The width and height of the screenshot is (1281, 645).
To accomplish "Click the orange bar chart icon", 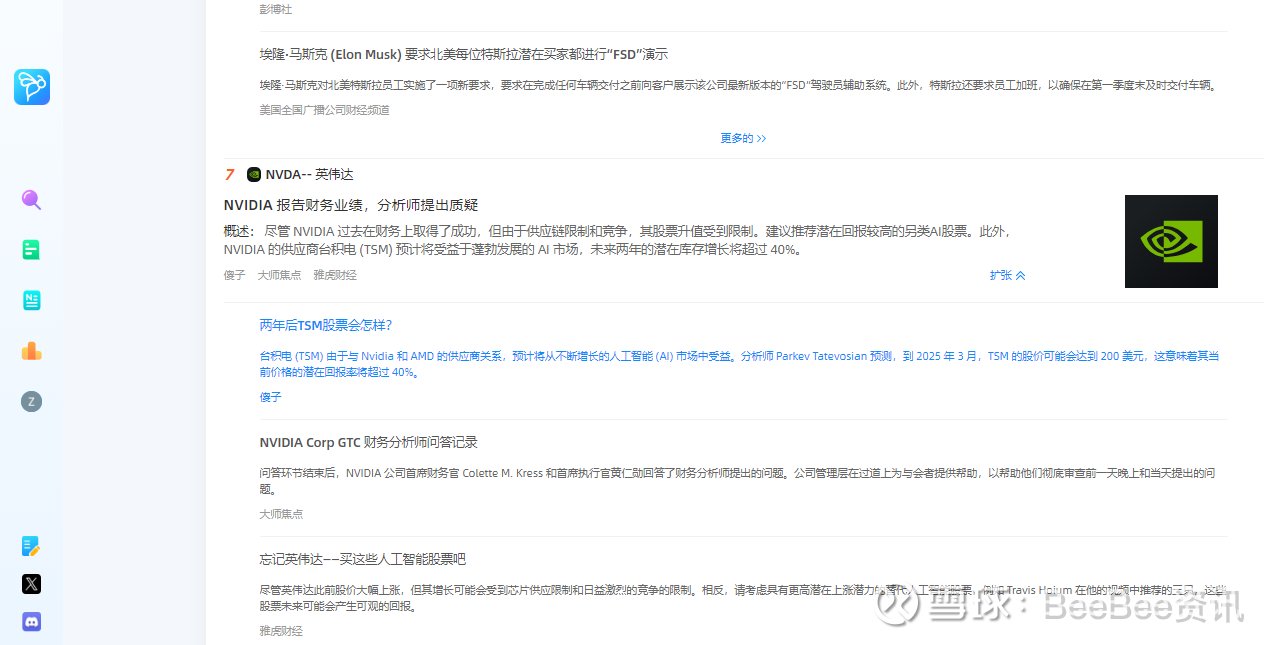I will [x=31, y=351].
